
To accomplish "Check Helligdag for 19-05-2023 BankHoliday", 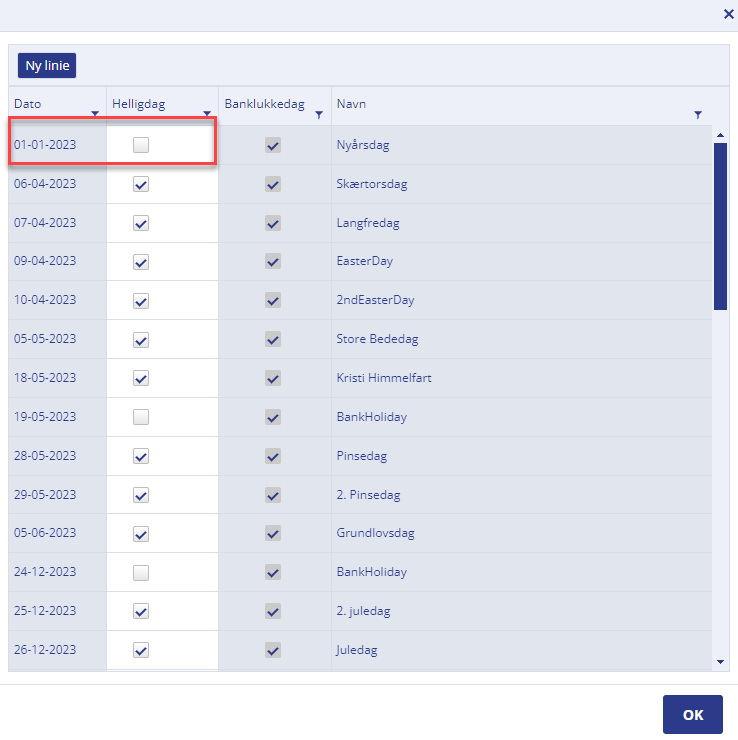I will (141, 417).
